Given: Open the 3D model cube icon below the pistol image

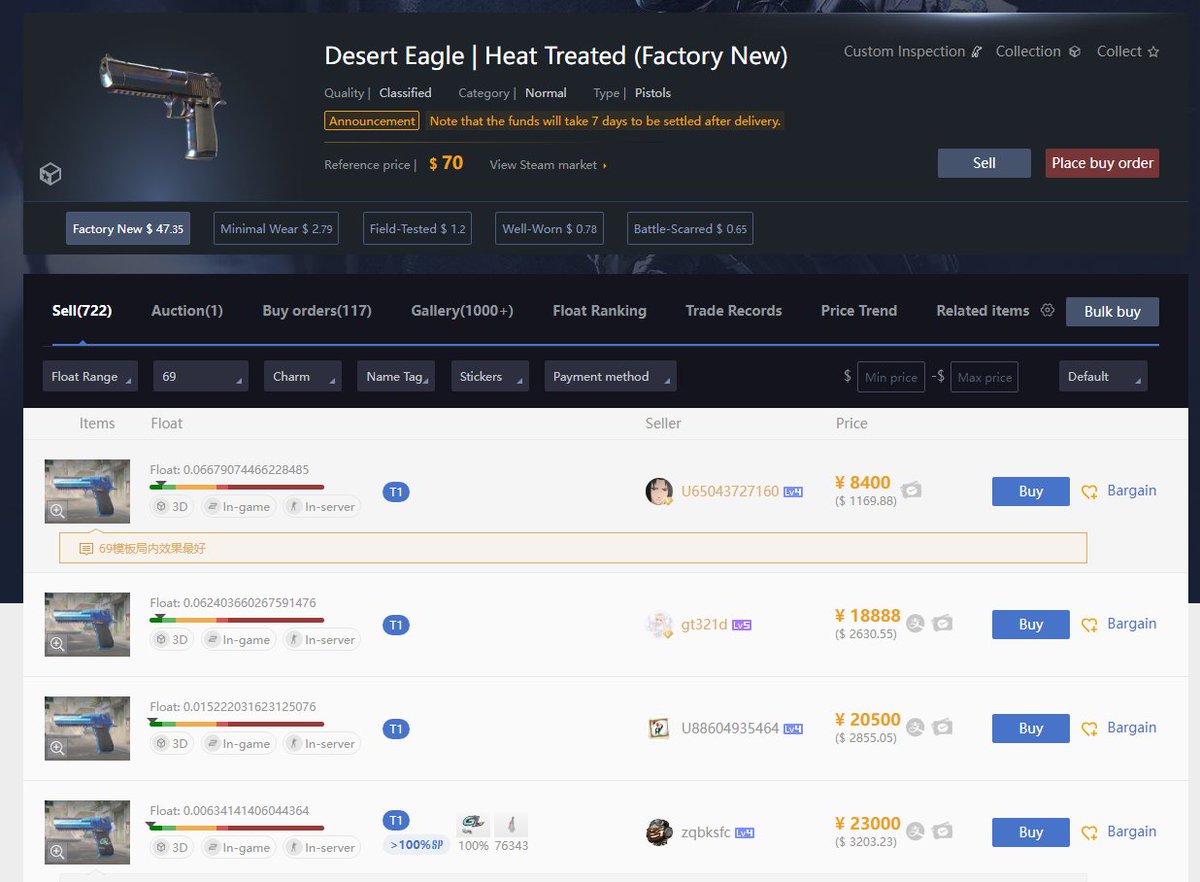Looking at the screenshot, I should pos(50,174).
